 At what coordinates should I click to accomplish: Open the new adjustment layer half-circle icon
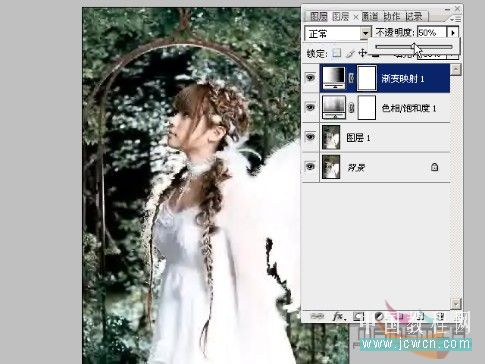(379, 316)
